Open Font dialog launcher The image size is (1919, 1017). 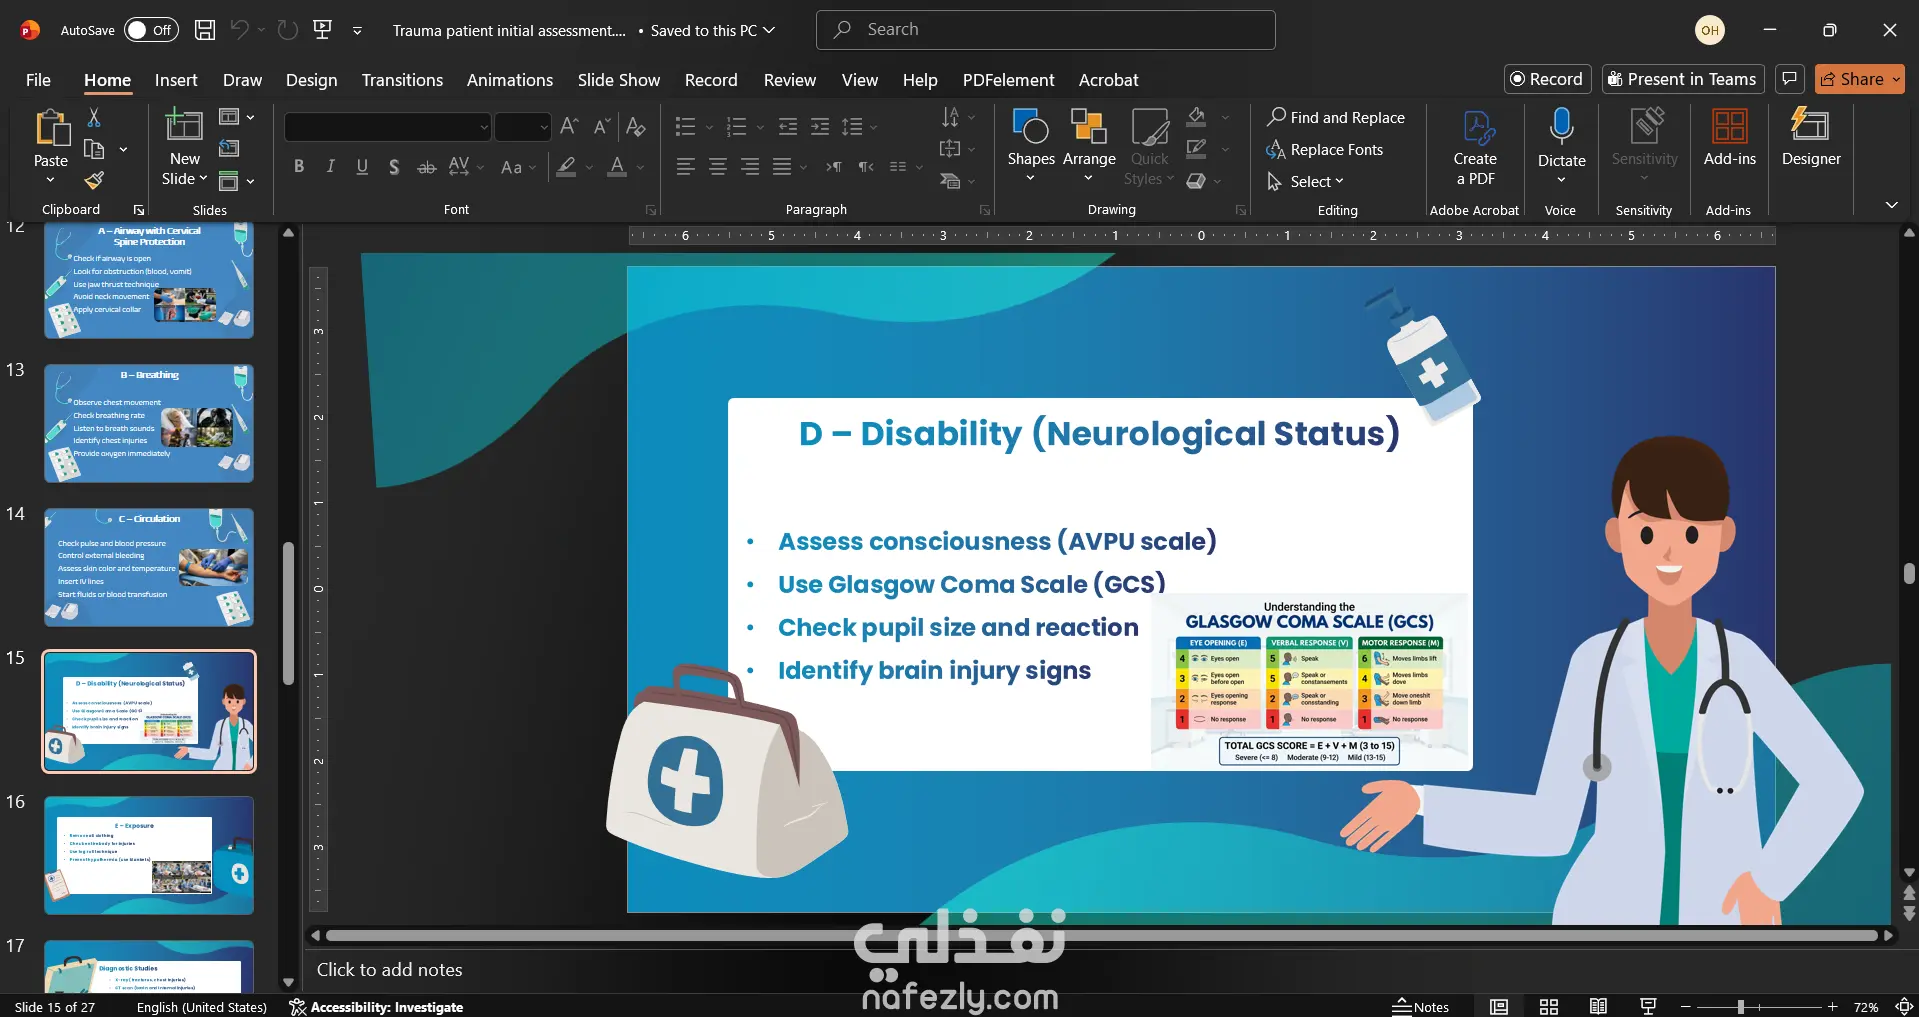(x=651, y=210)
